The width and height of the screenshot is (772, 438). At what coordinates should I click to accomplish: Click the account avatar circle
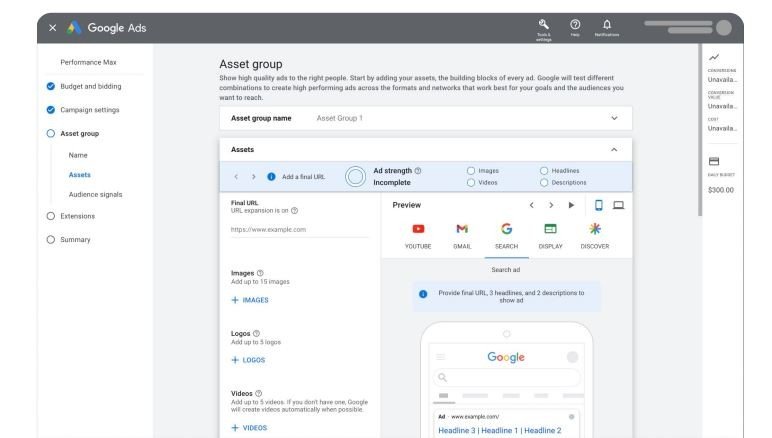(724, 28)
